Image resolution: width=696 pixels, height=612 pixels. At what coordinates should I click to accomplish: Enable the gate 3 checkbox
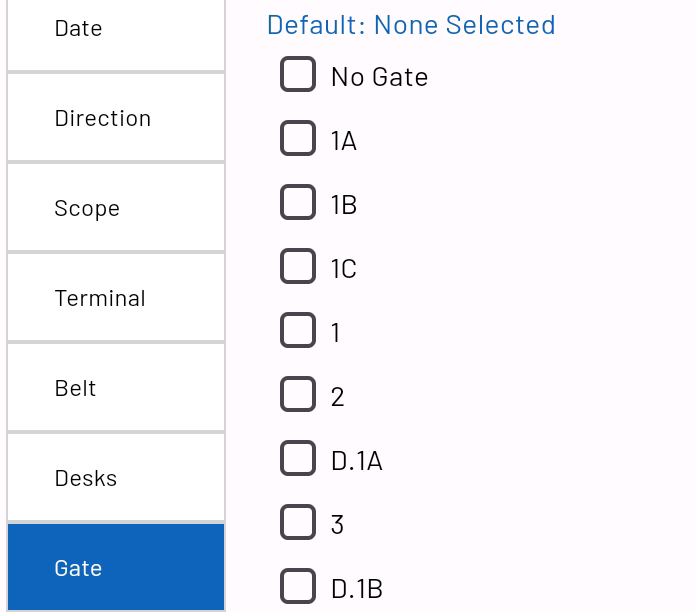(298, 522)
